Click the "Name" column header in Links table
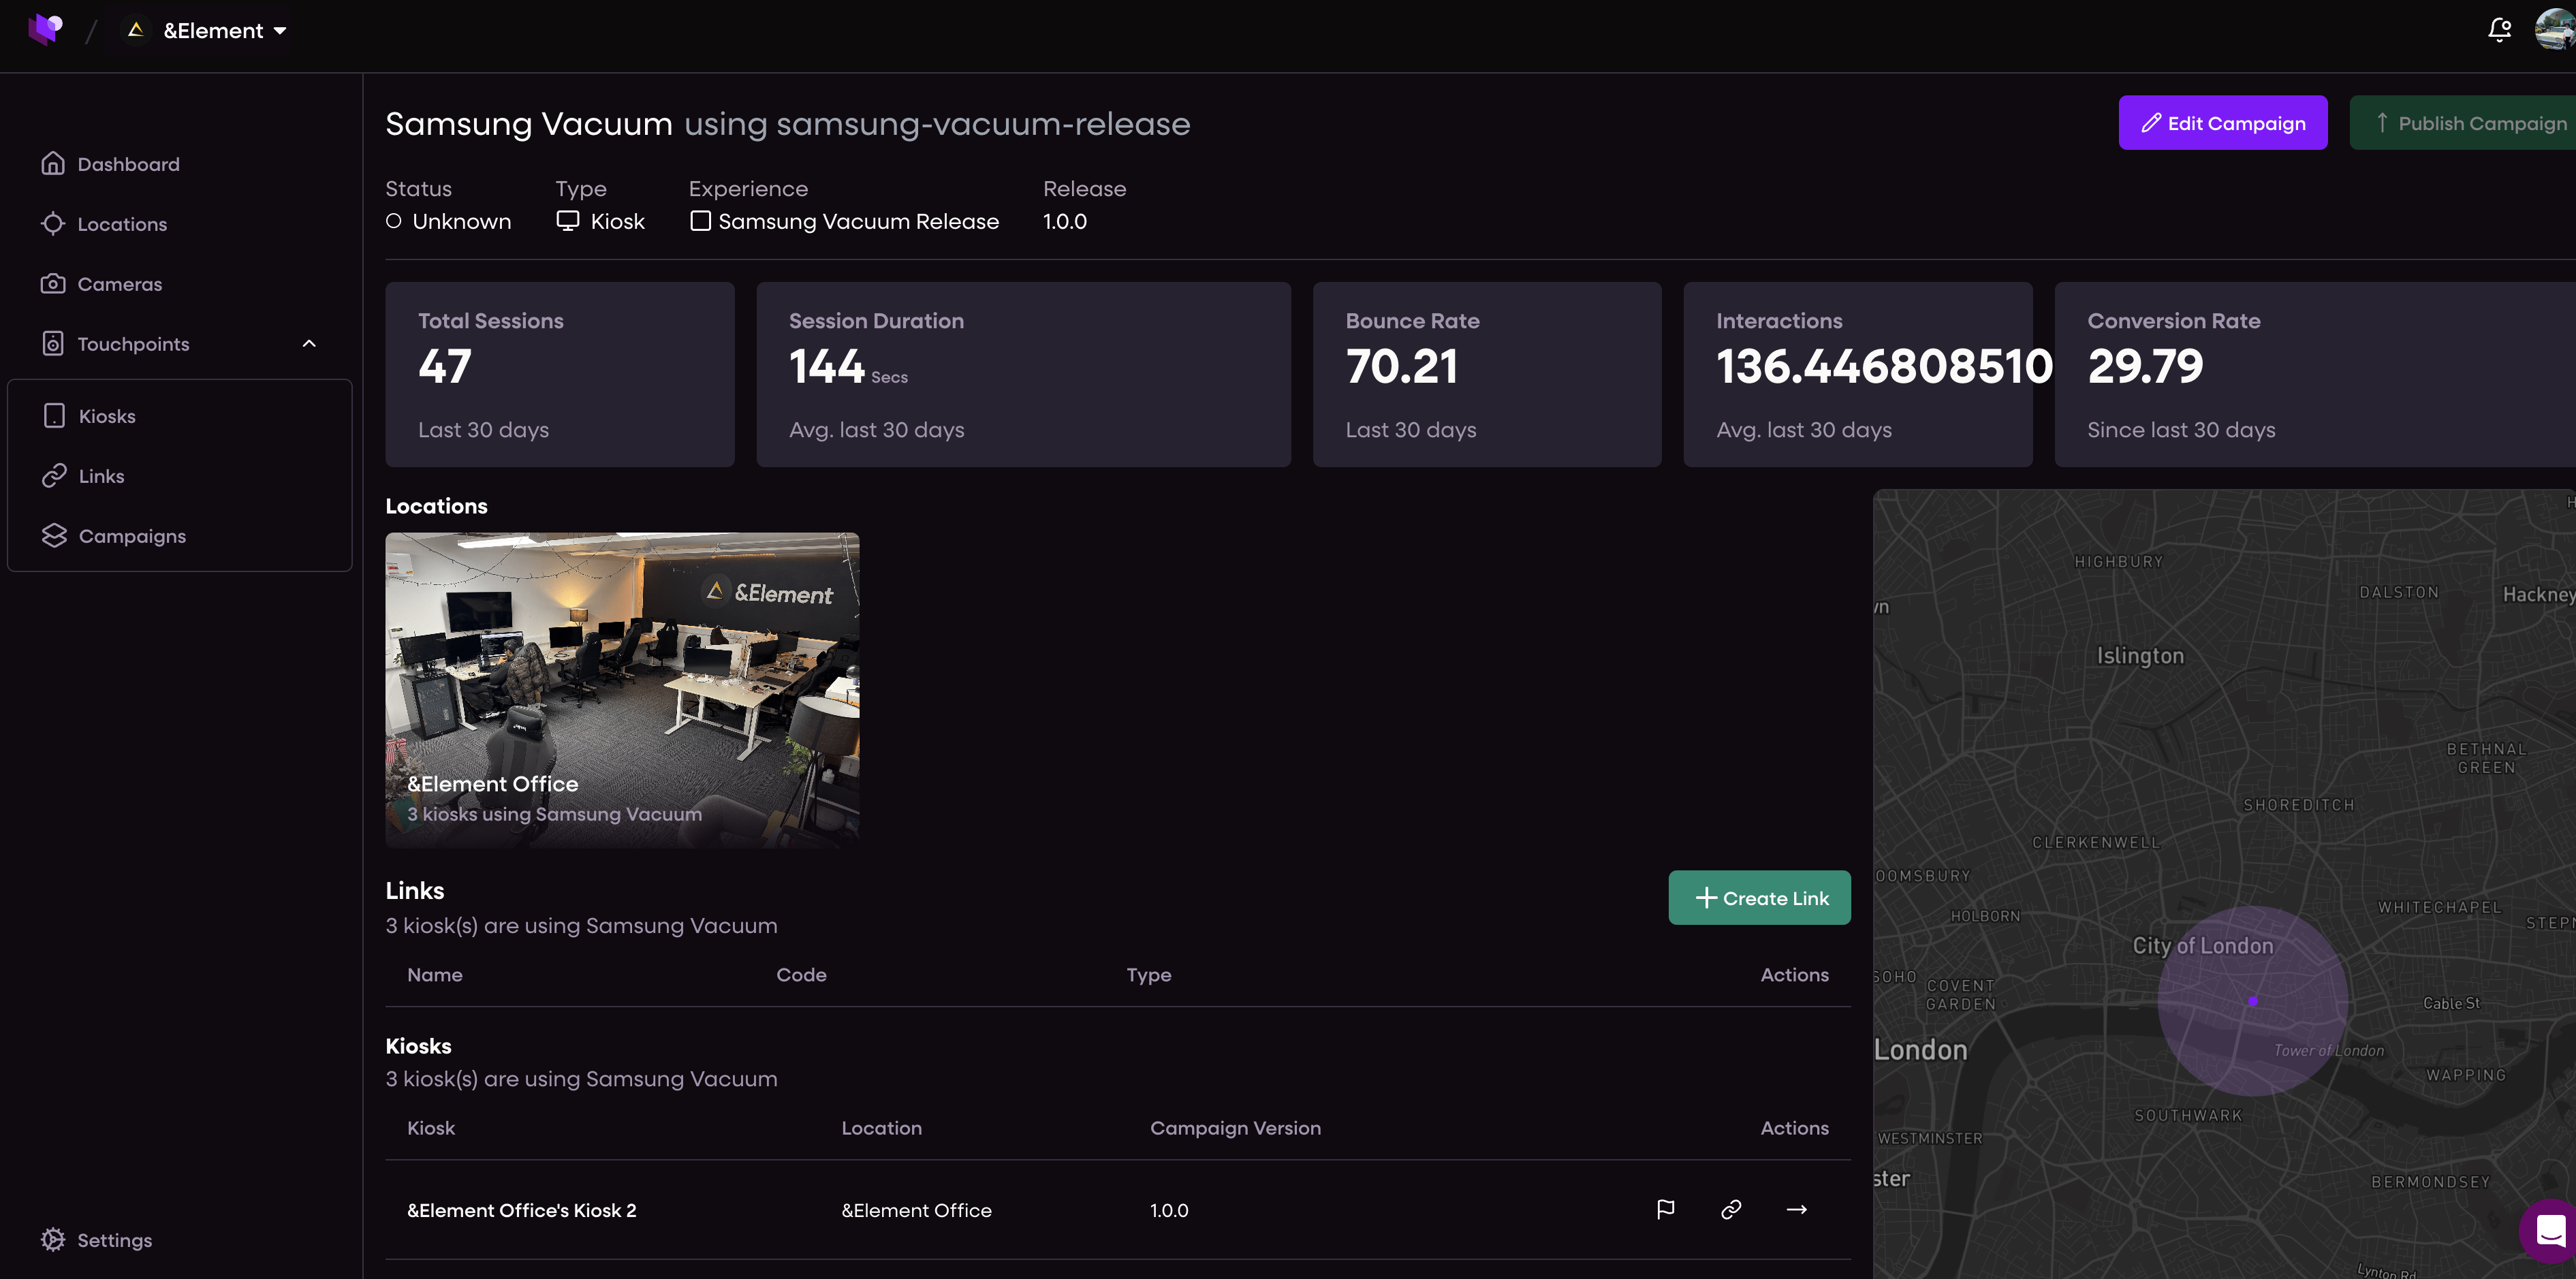Image resolution: width=2576 pixels, height=1279 pixels. coord(435,974)
